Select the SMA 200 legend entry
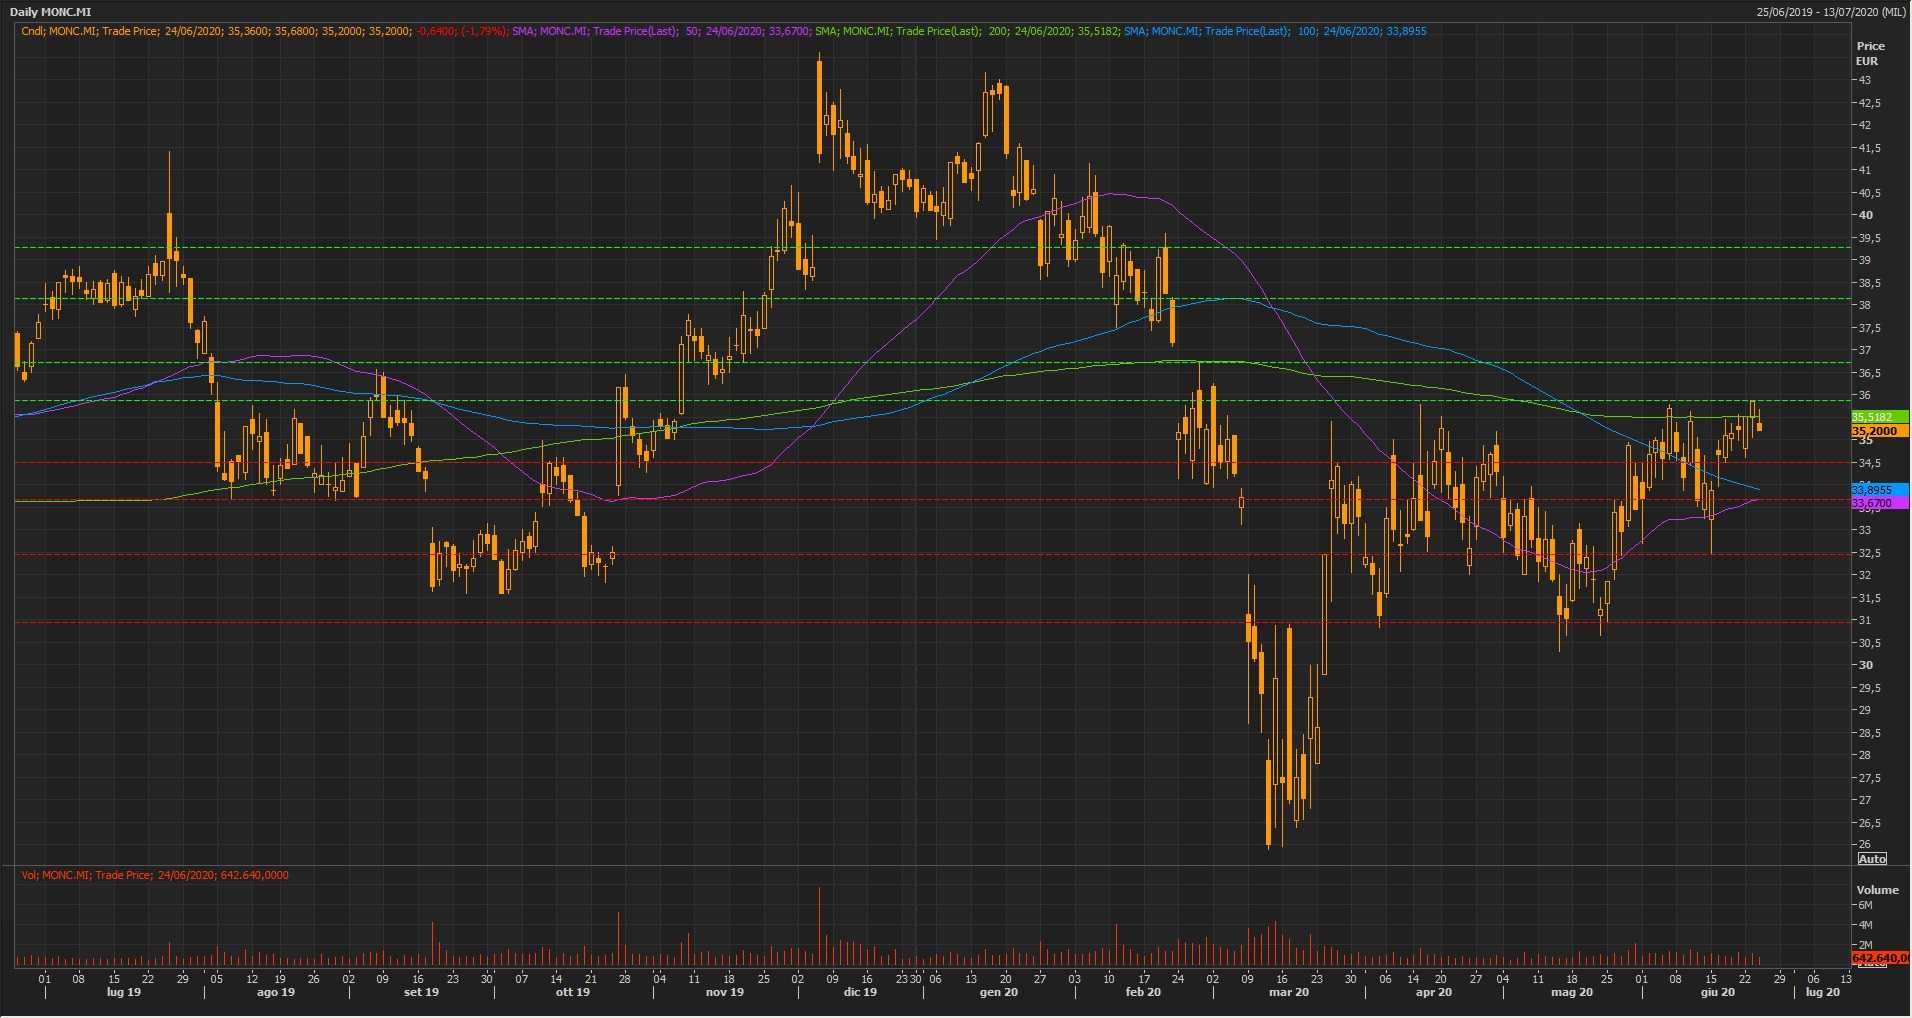1912x1018 pixels. click(x=966, y=32)
